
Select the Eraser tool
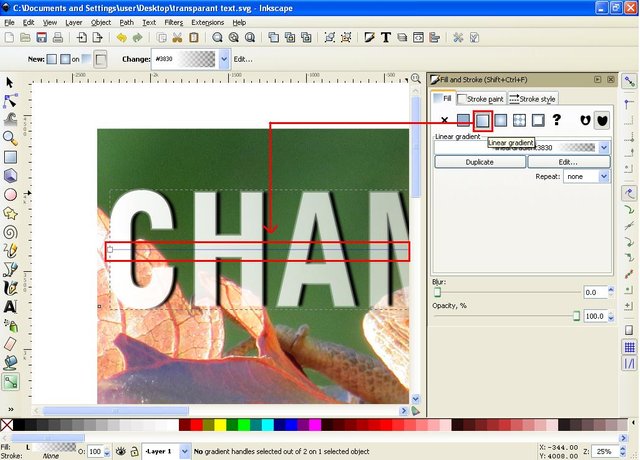(10, 344)
